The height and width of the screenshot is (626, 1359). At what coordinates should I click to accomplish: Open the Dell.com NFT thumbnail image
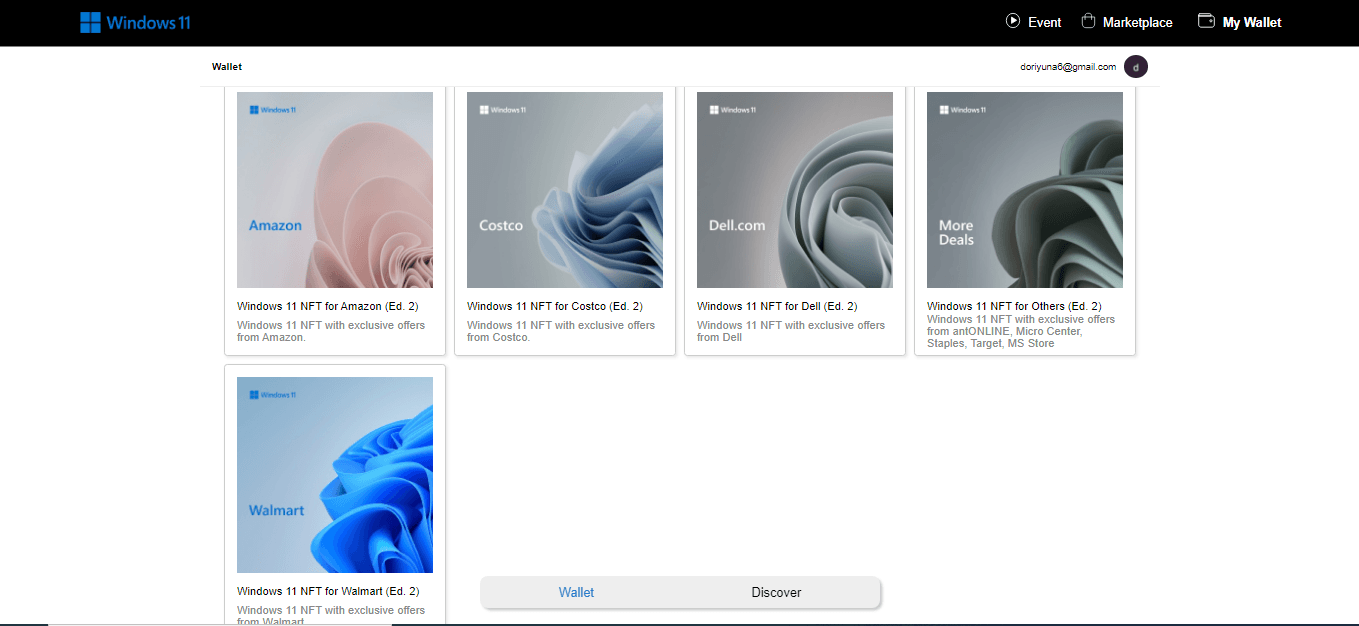coord(795,190)
